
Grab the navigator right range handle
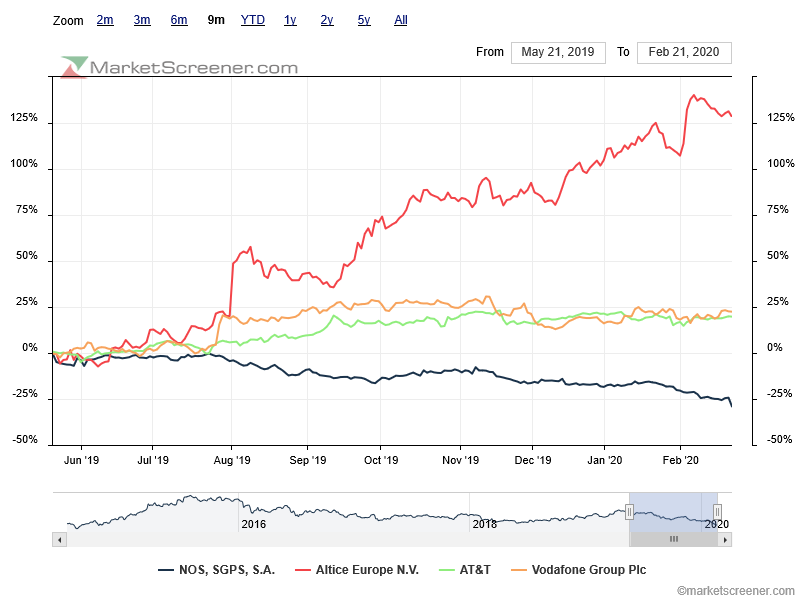tap(718, 512)
